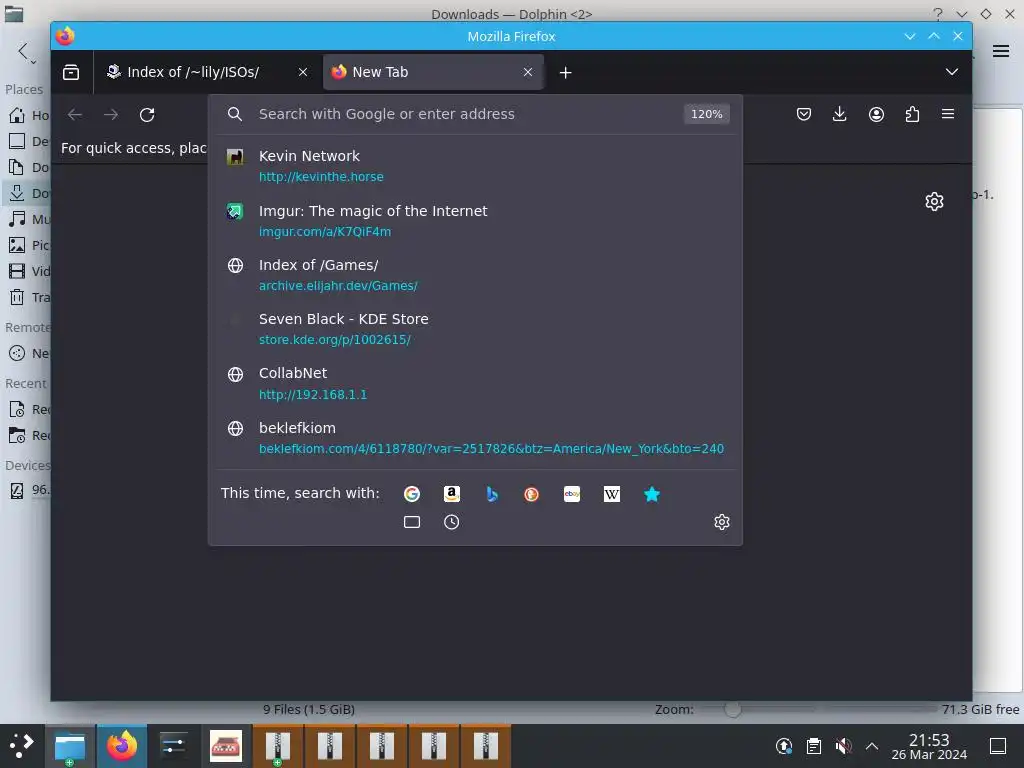The width and height of the screenshot is (1024, 768).
Task: Open search settings gear in dropdown
Action: click(x=722, y=522)
